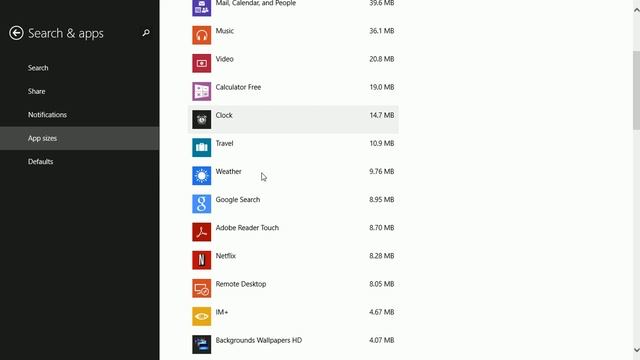Viewport: 640px width, 360px height.
Task: Select the Google Search app name
Action: point(238,200)
